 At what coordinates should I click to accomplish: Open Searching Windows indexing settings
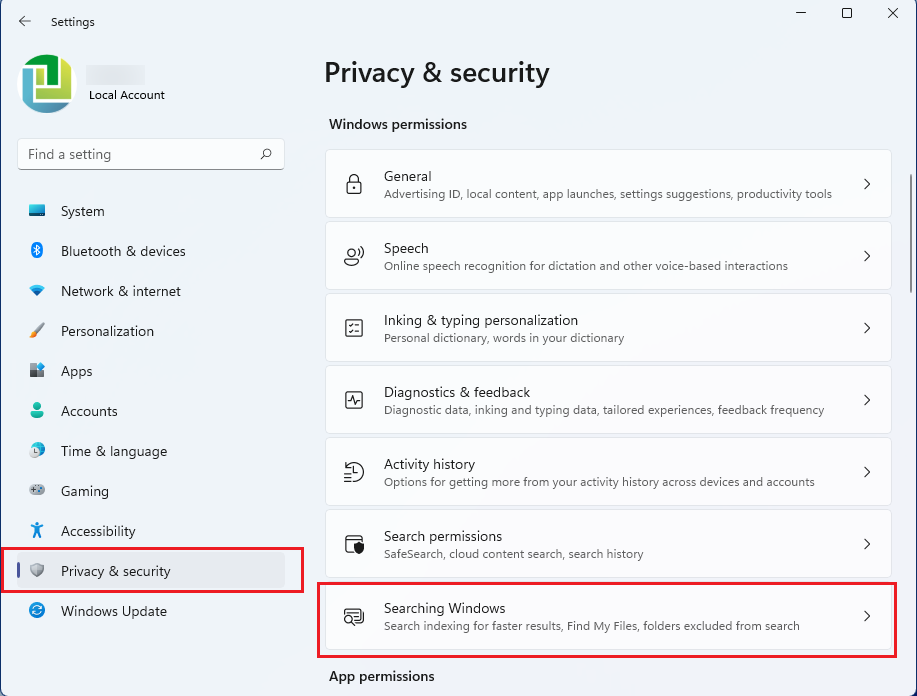(608, 618)
